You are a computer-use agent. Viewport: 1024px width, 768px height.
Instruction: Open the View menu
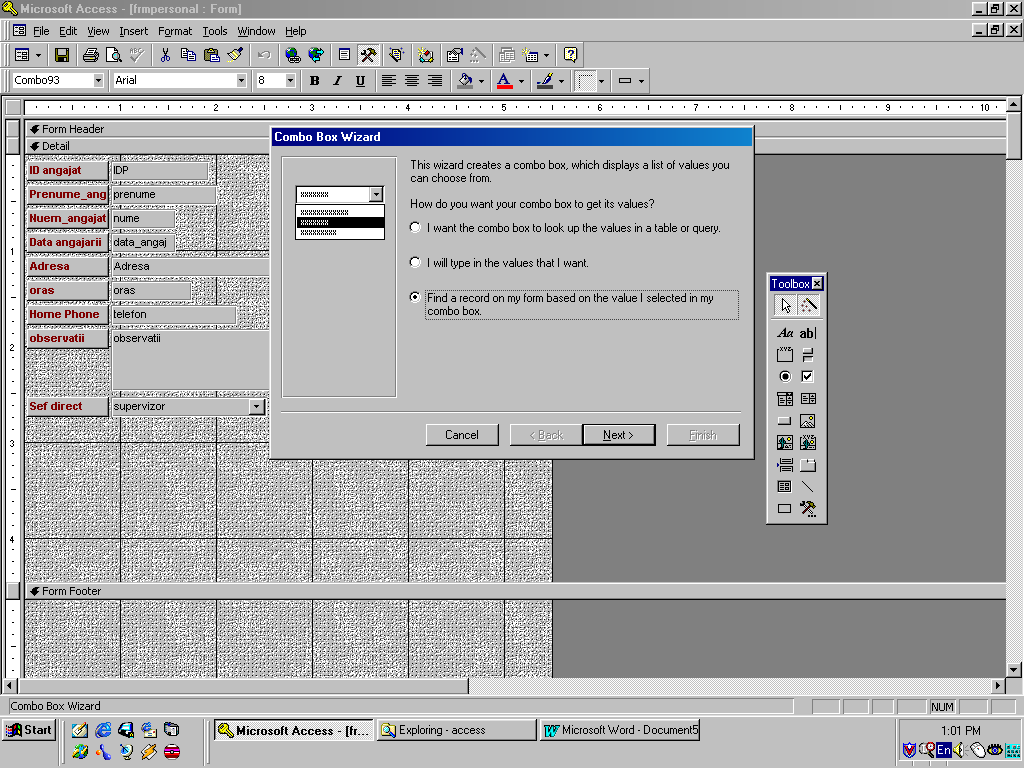(98, 31)
